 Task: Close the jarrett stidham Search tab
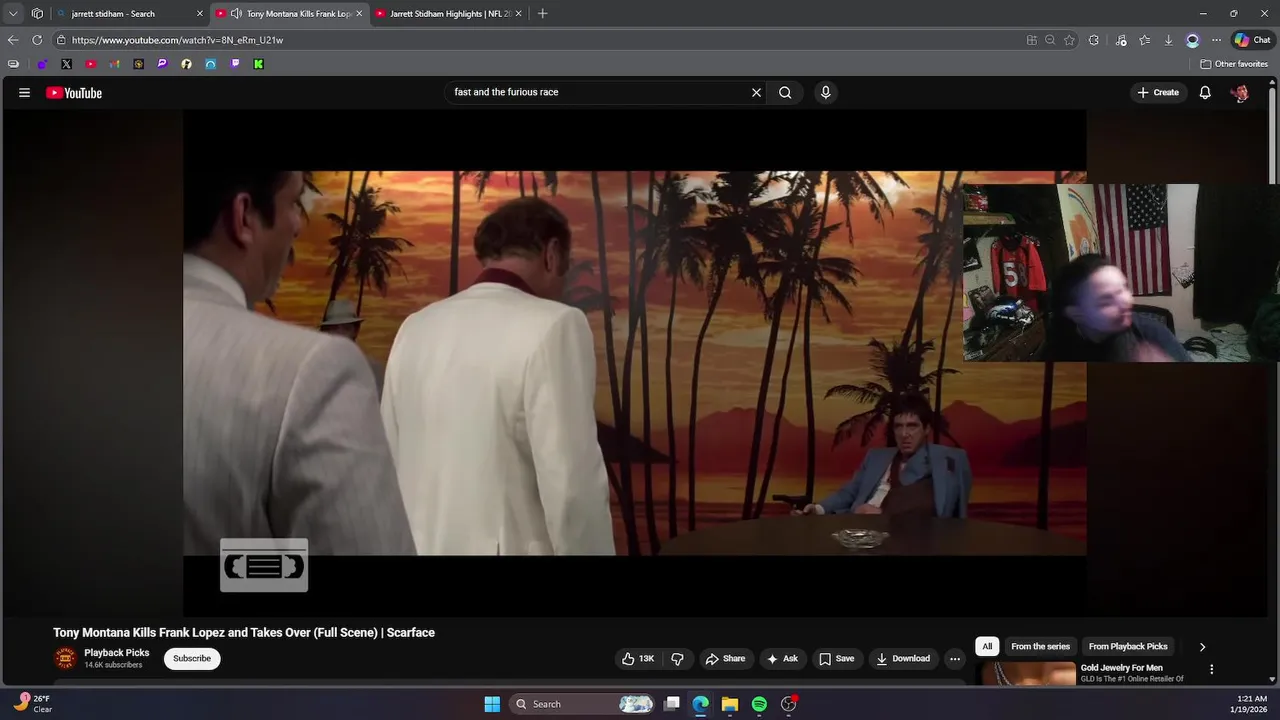(x=199, y=14)
